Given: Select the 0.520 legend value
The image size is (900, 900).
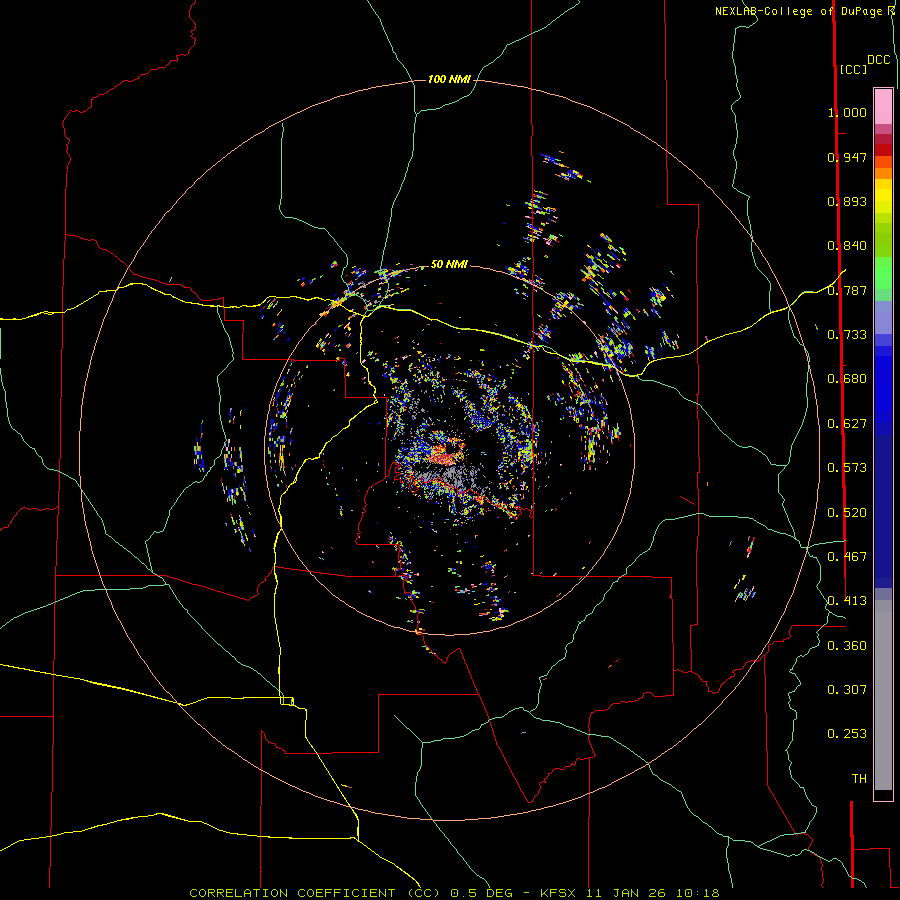Looking at the screenshot, I should [847, 513].
